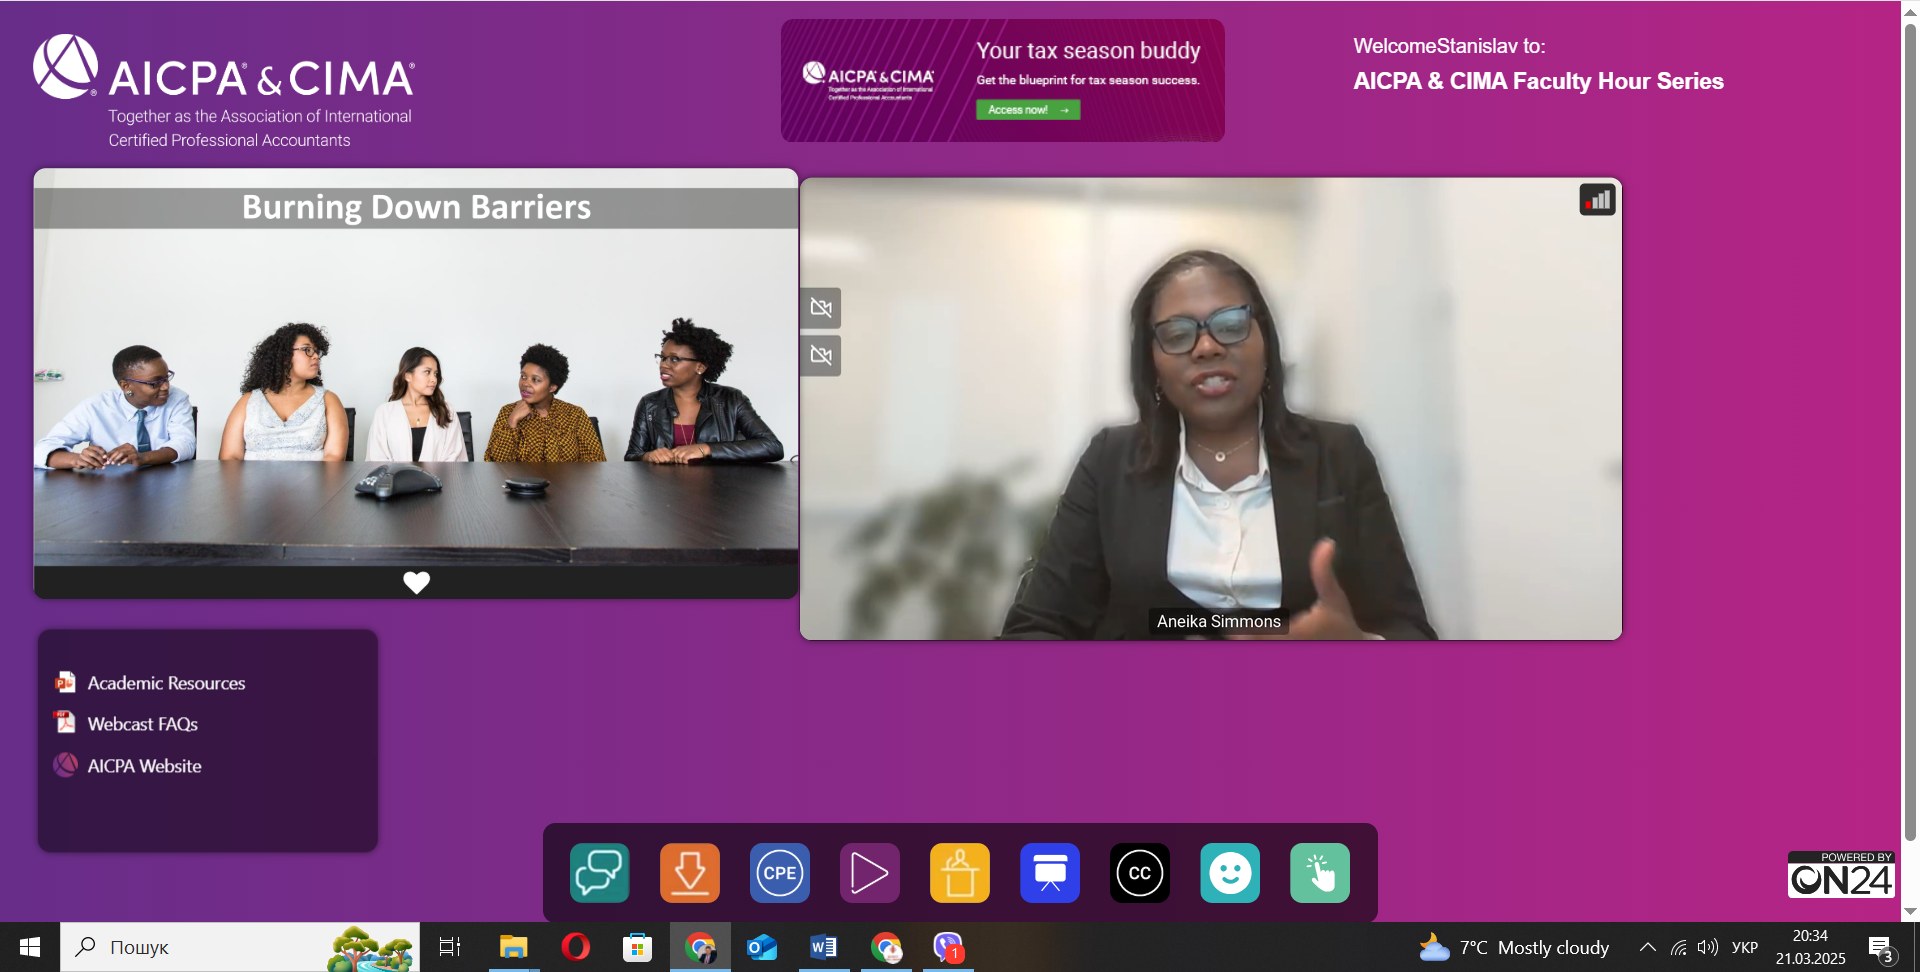
Task: Open the orange download resources widget
Action: (x=690, y=873)
